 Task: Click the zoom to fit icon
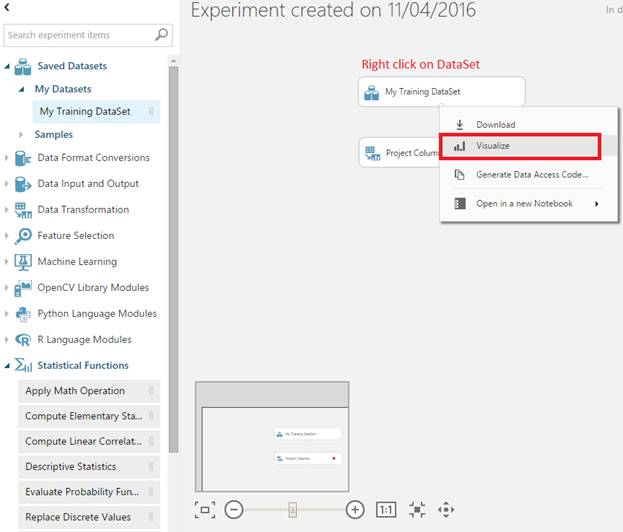417,510
